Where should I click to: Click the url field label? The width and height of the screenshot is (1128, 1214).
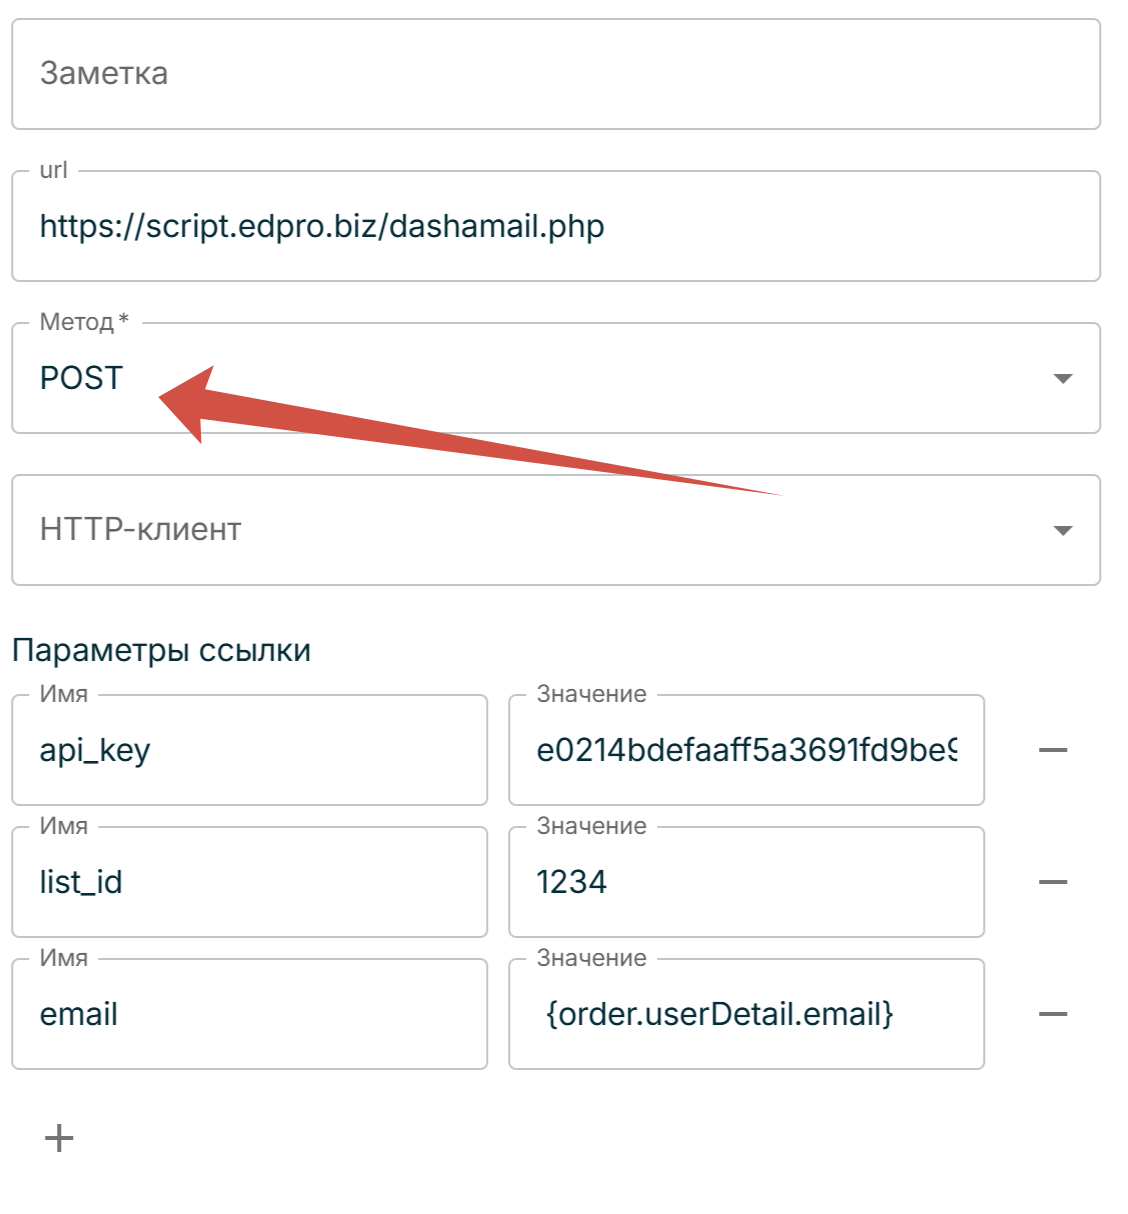click(x=54, y=170)
